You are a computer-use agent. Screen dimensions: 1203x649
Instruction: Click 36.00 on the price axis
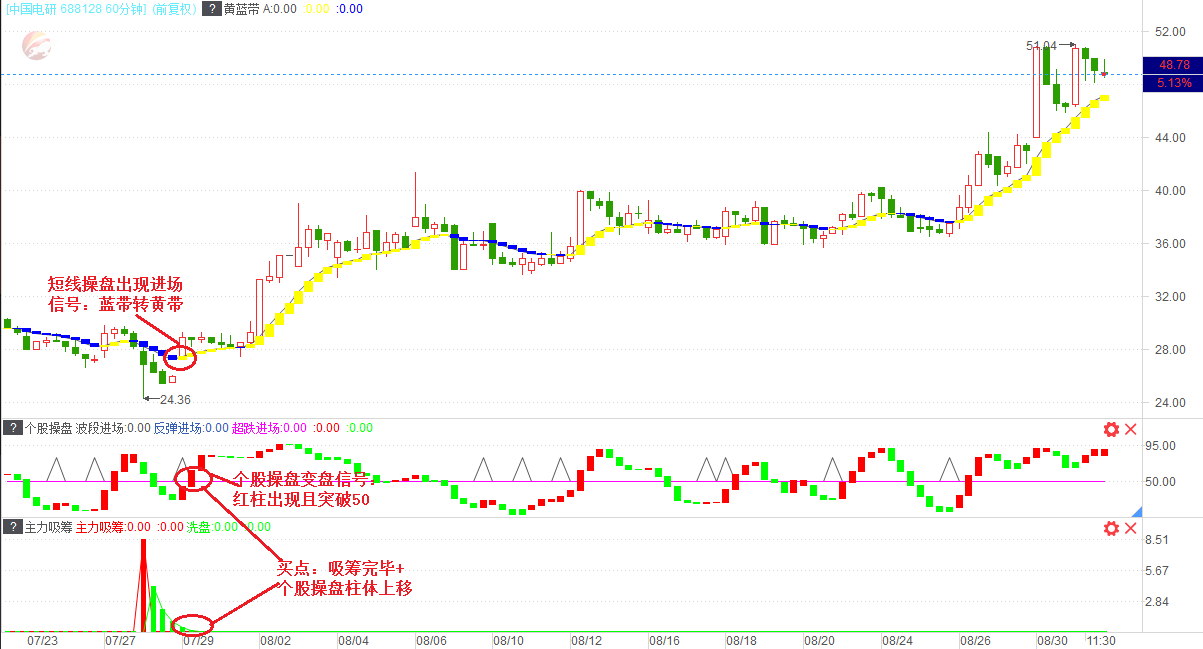coord(1171,244)
